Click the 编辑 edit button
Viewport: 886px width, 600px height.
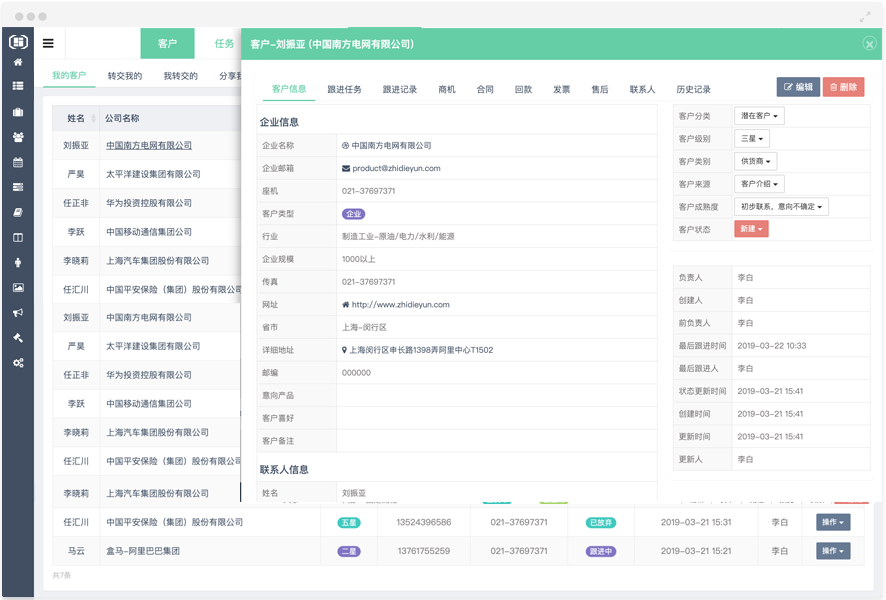coord(798,87)
